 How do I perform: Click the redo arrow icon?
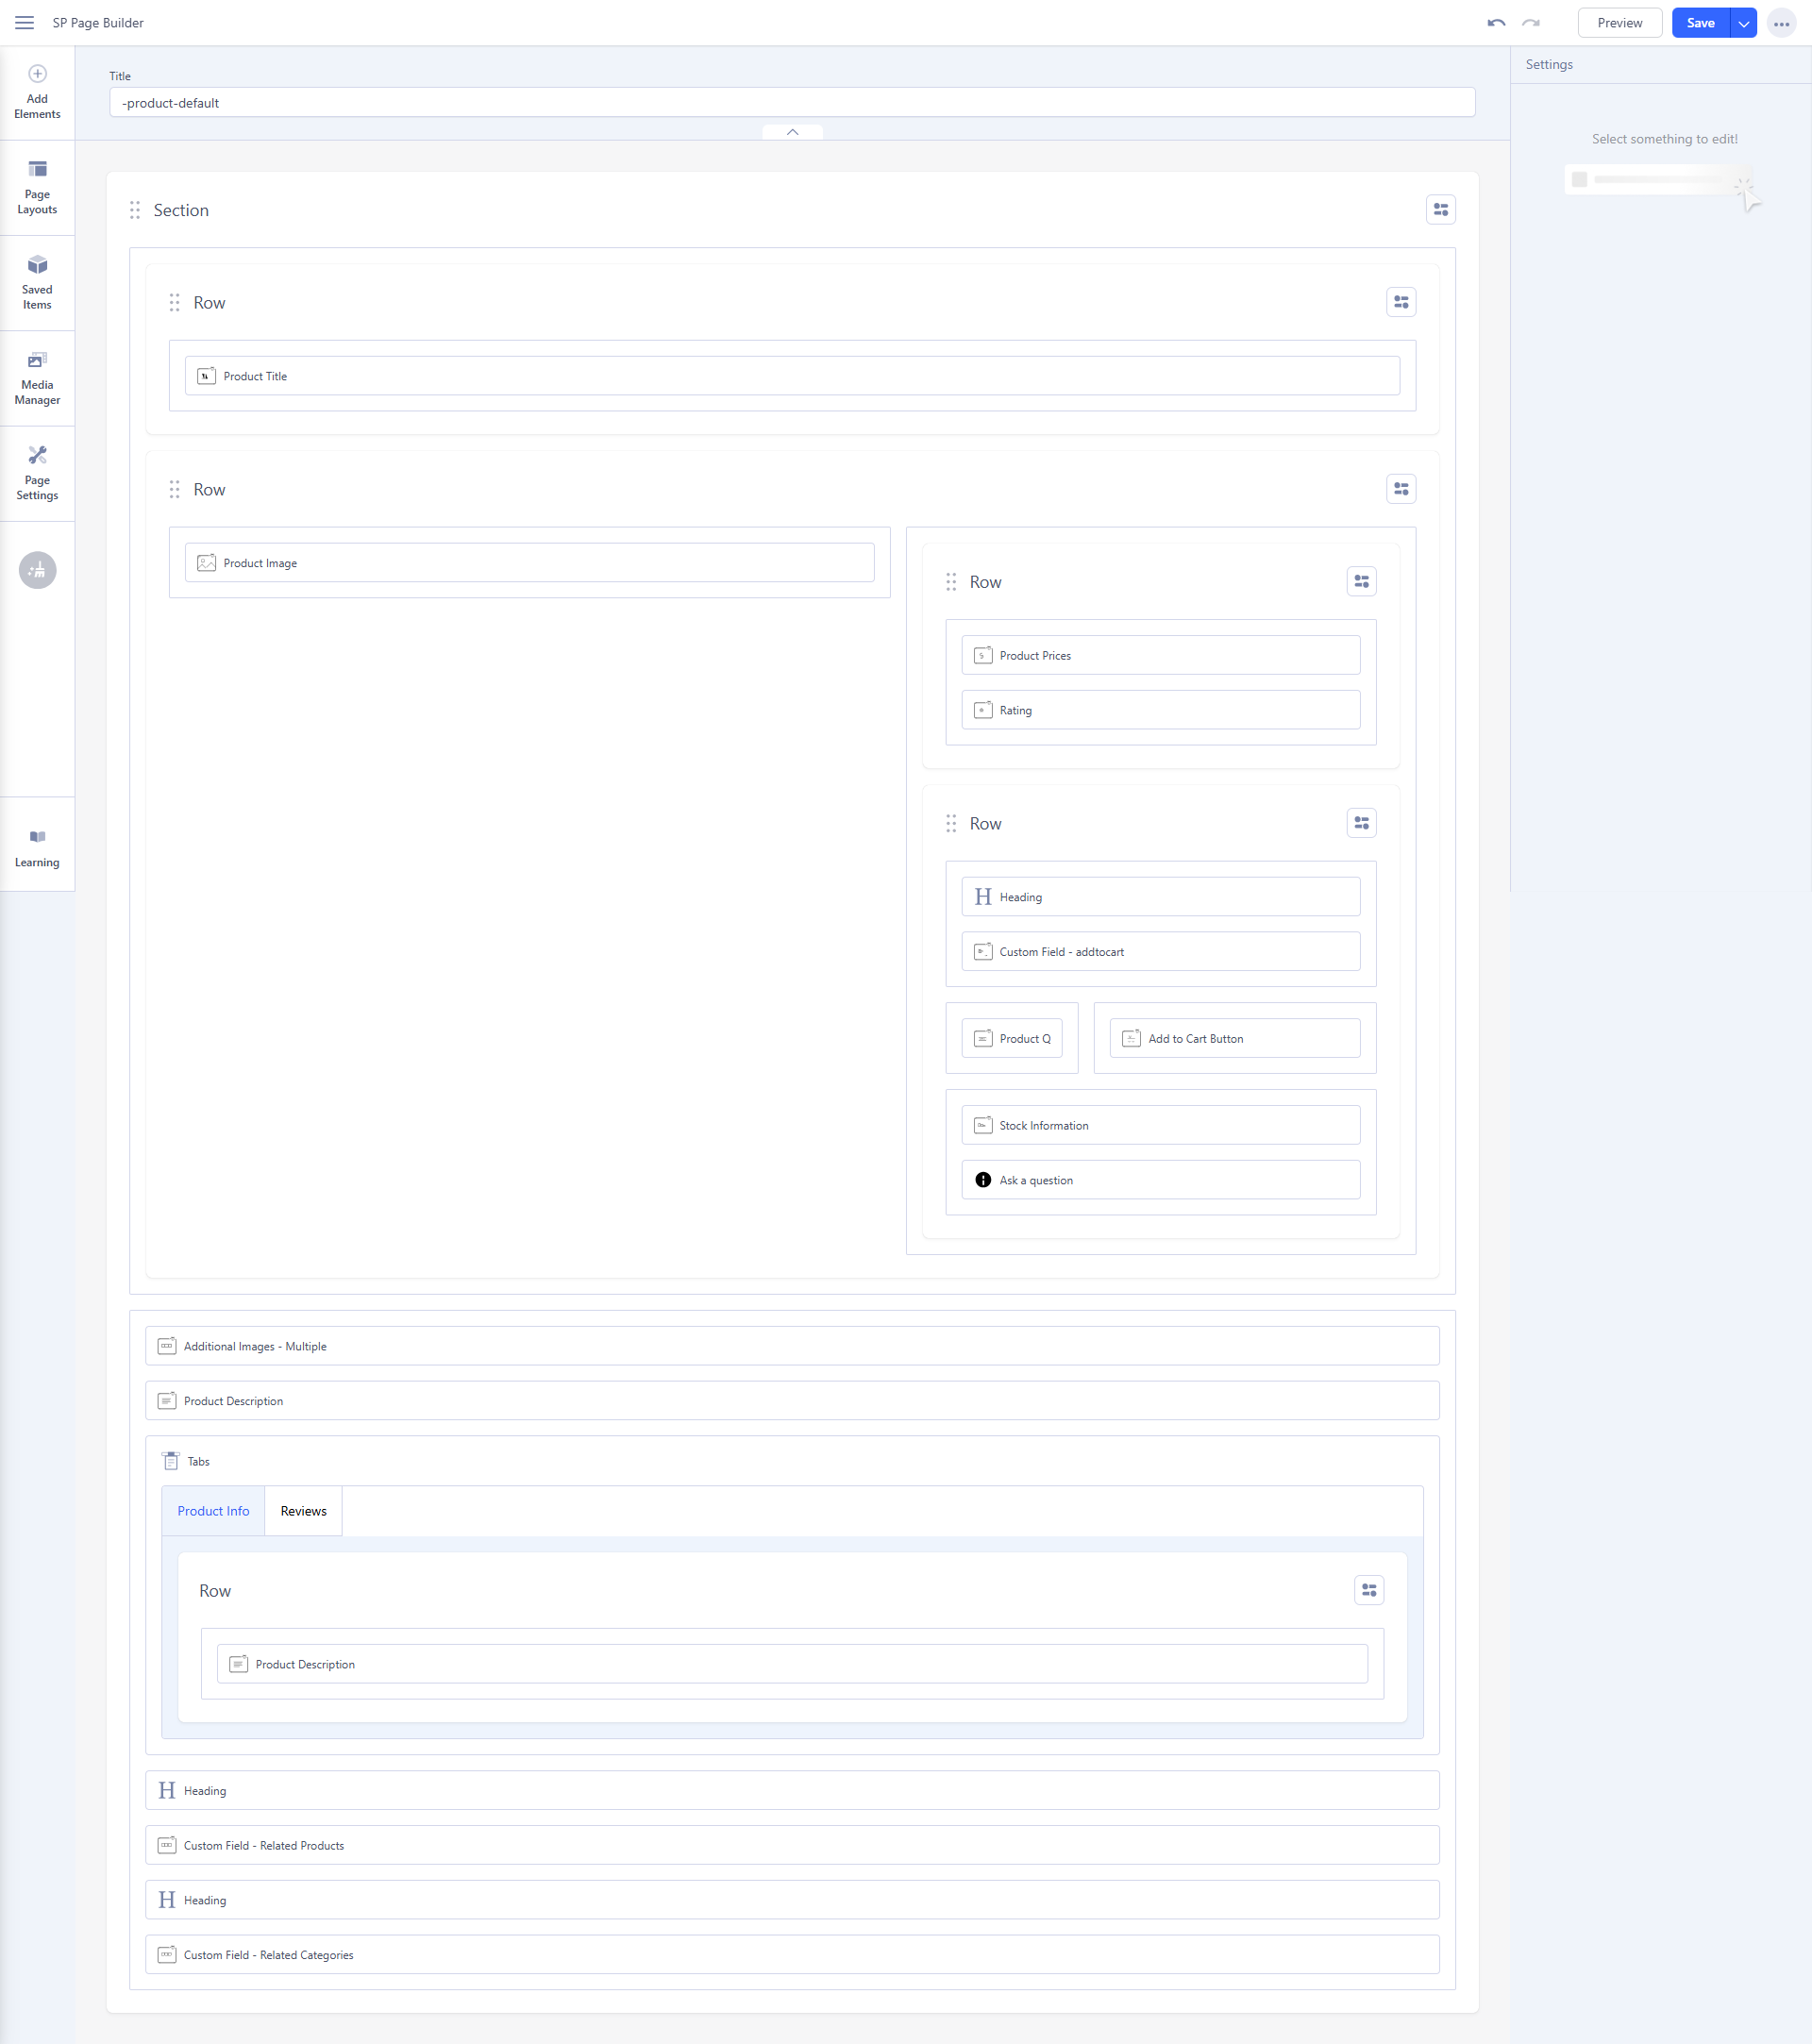(1531, 23)
